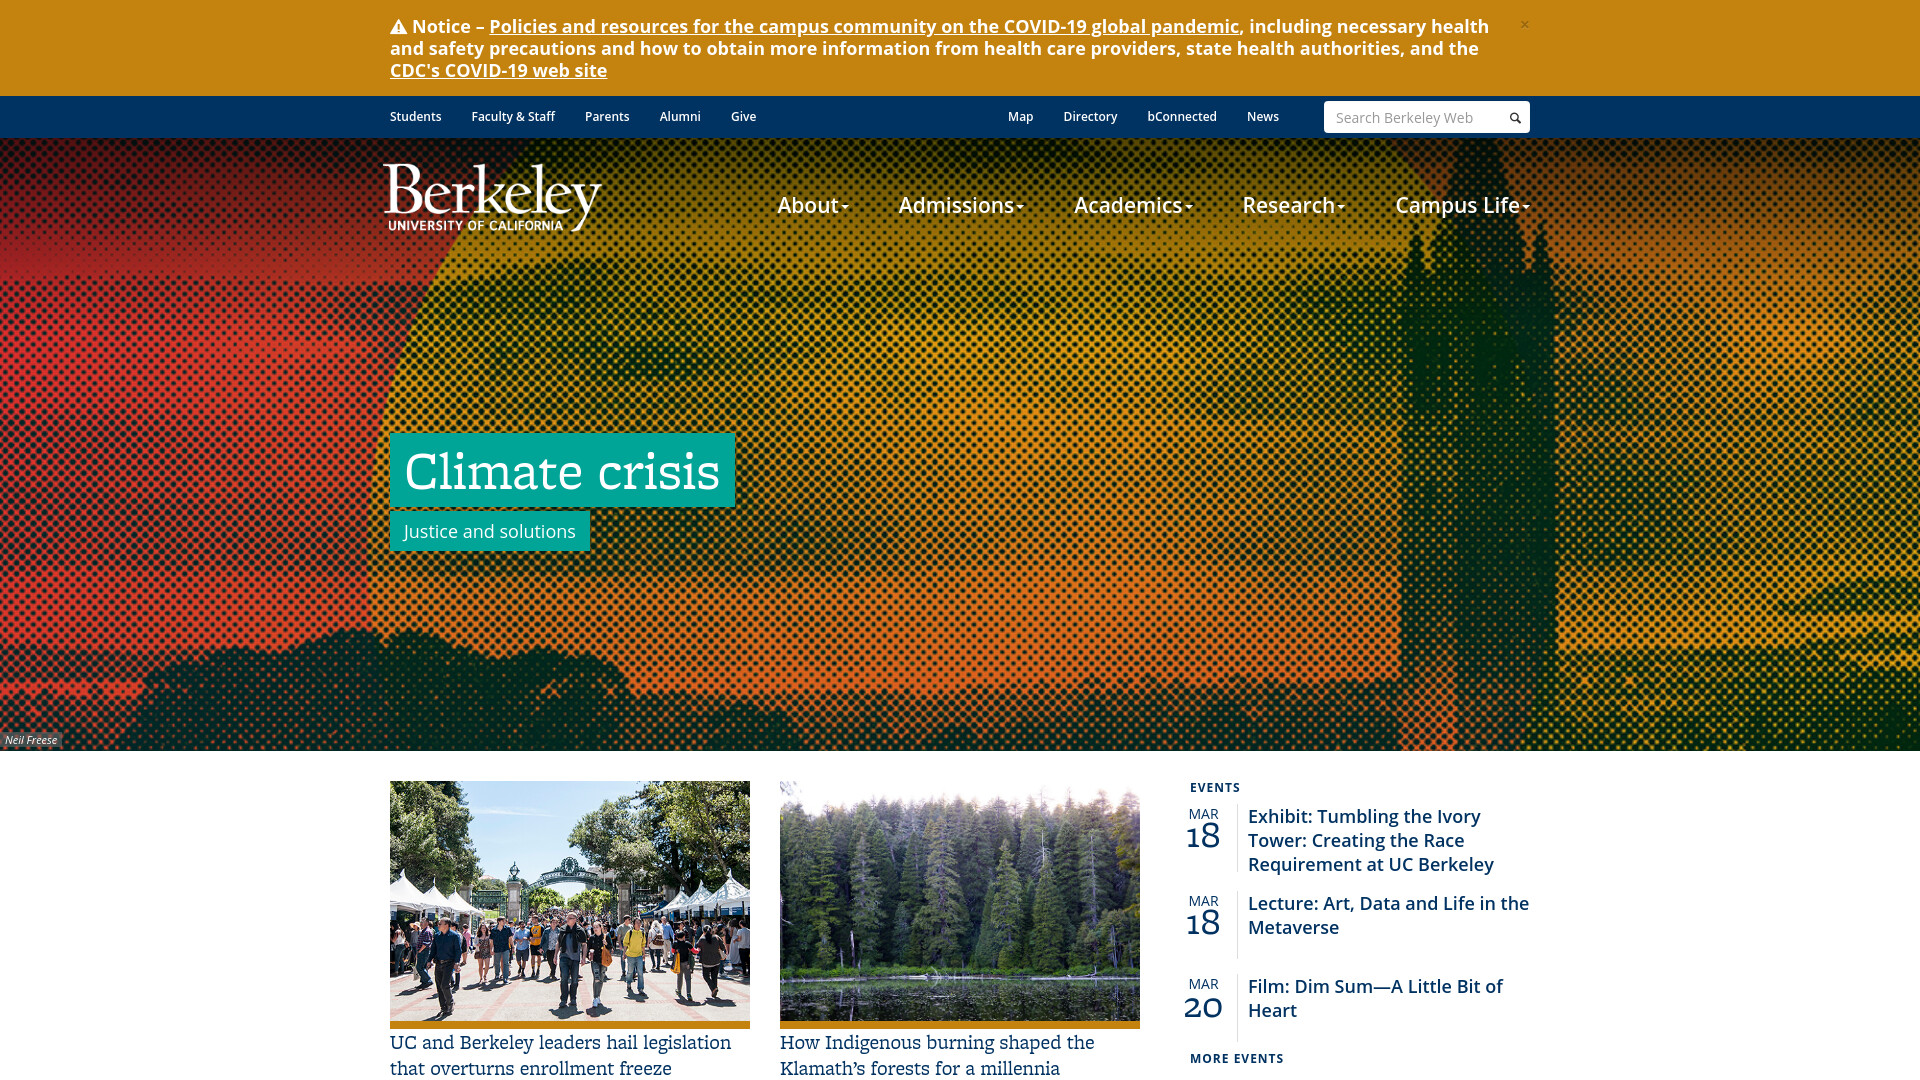Click the Justice and solutions button

[x=490, y=532]
